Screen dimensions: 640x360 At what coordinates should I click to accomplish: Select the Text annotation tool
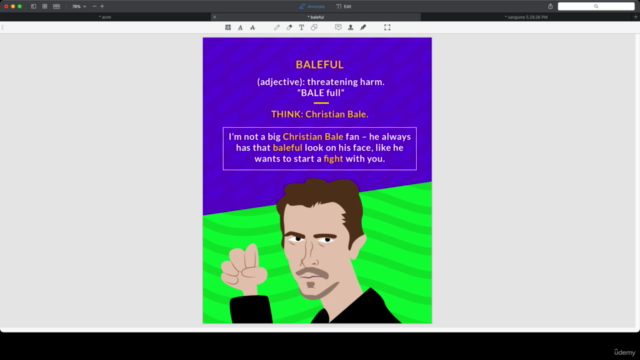pos(301,27)
